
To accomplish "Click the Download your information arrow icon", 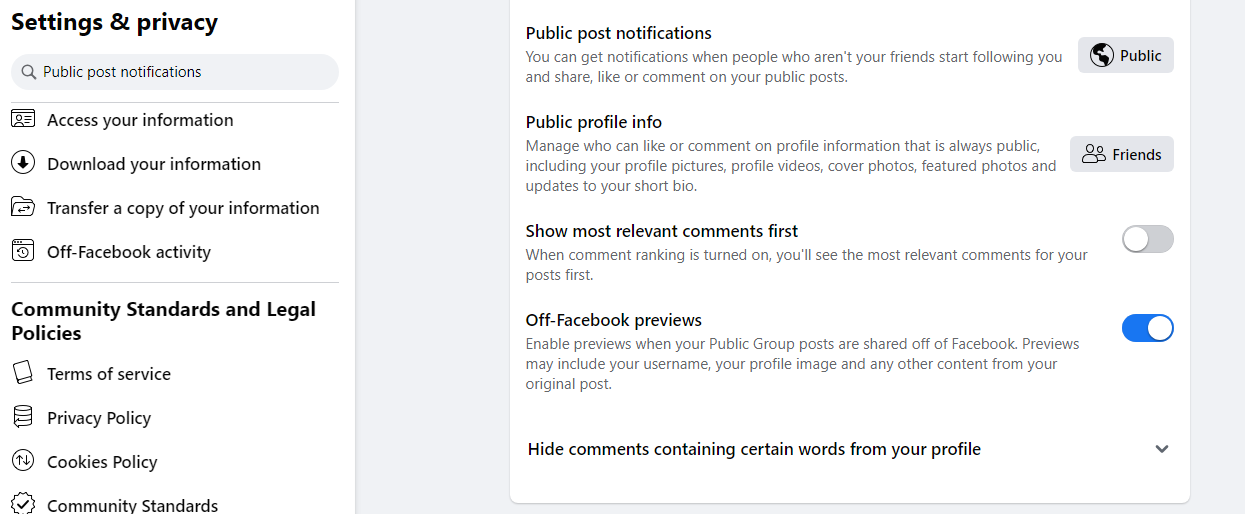I will pos(23,163).
